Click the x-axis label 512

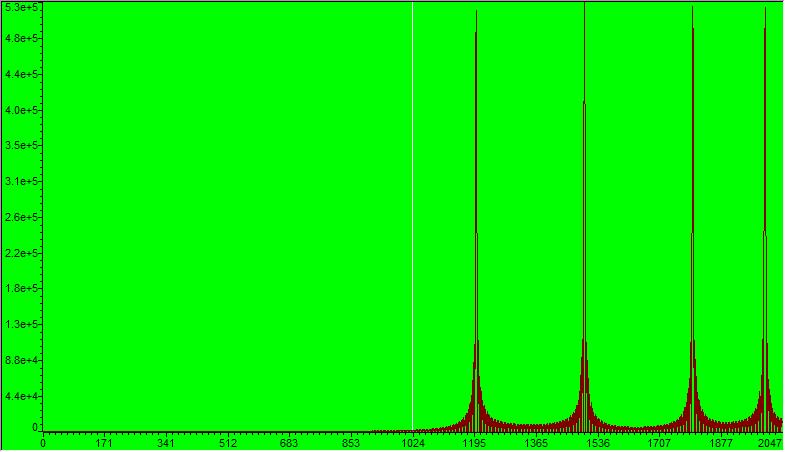[x=227, y=442]
